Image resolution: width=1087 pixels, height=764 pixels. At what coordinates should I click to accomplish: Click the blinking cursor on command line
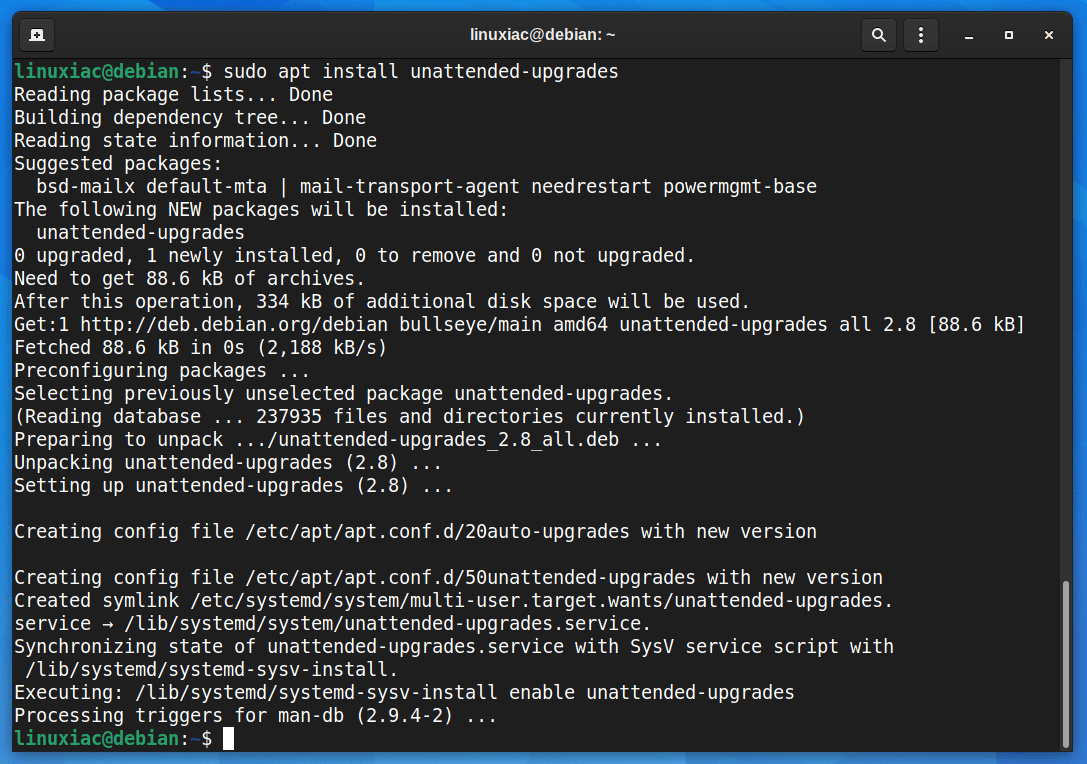point(228,738)
